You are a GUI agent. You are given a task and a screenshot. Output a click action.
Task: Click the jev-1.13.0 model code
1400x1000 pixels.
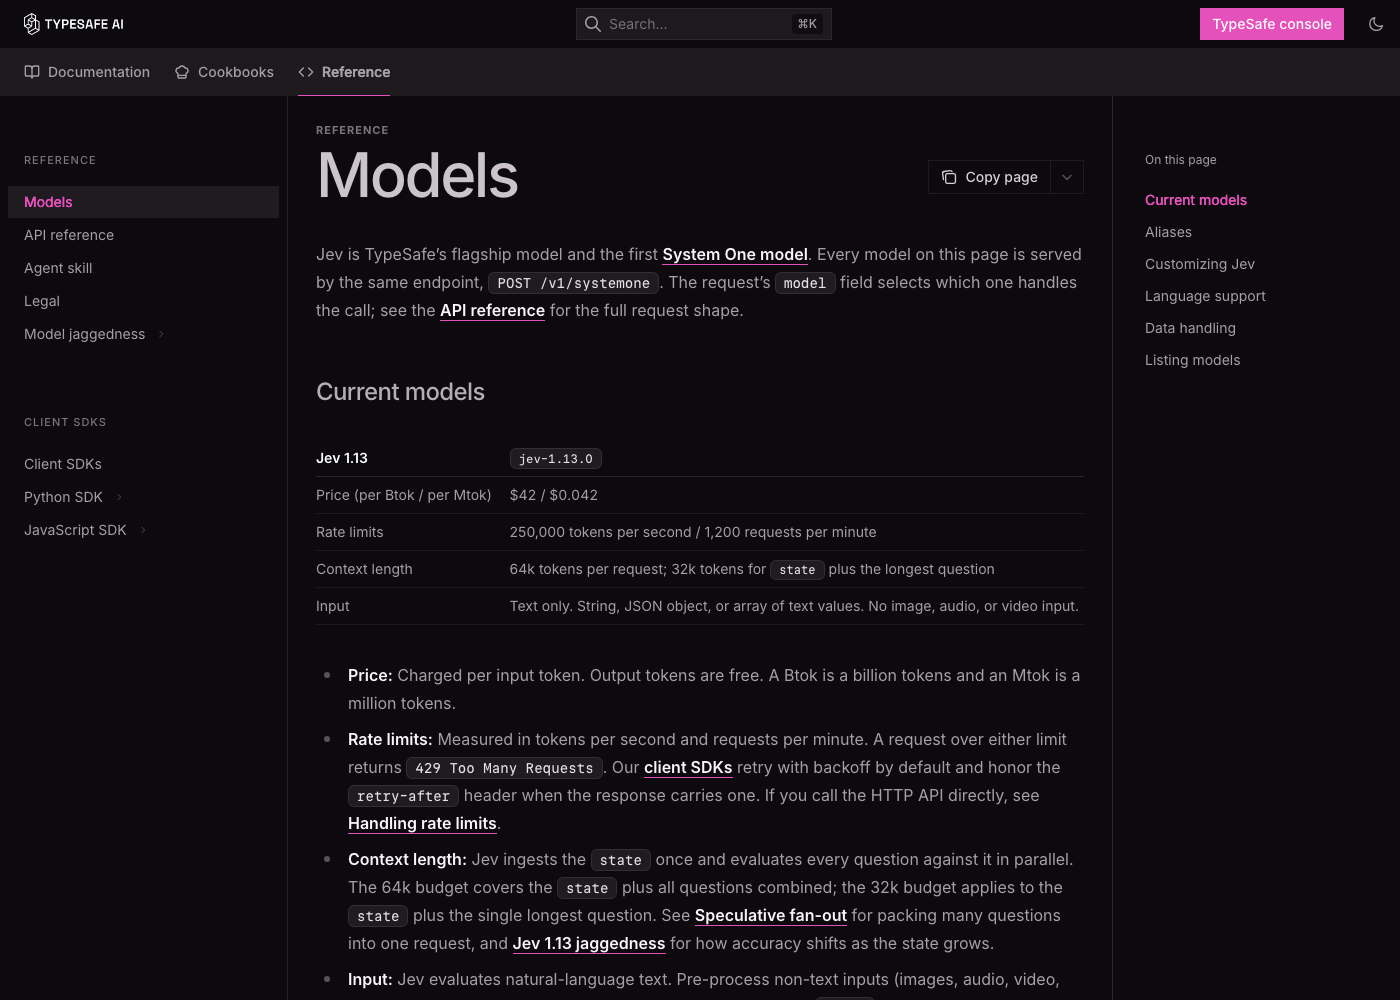556,459
